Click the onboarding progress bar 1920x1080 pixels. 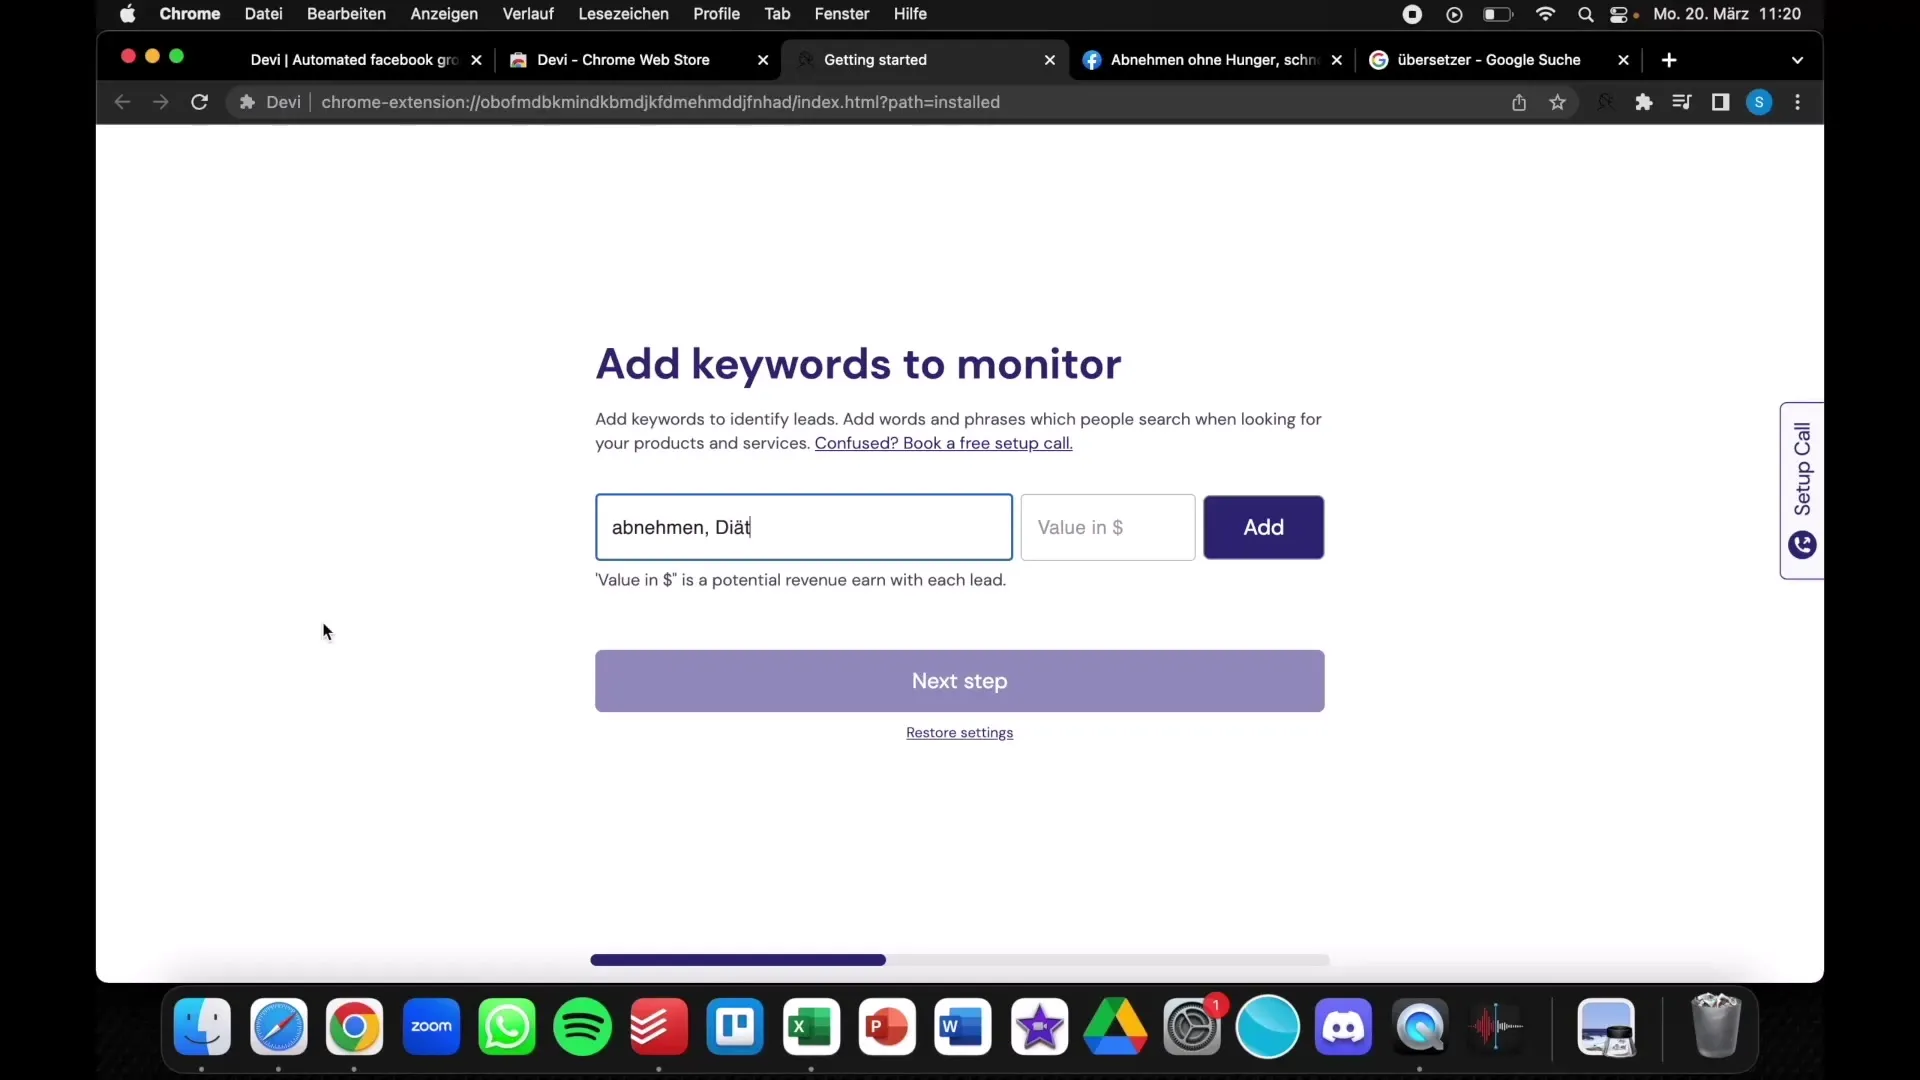point(959,960)
